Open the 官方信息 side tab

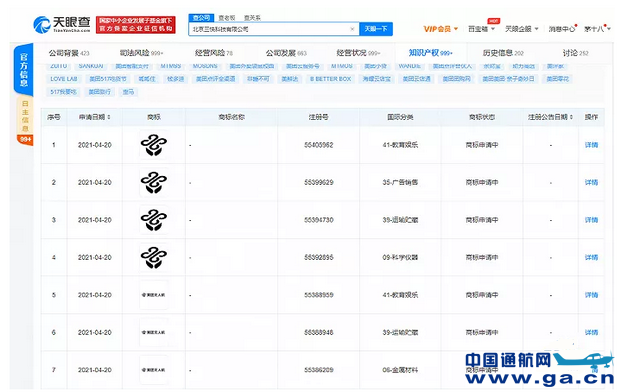24,70
